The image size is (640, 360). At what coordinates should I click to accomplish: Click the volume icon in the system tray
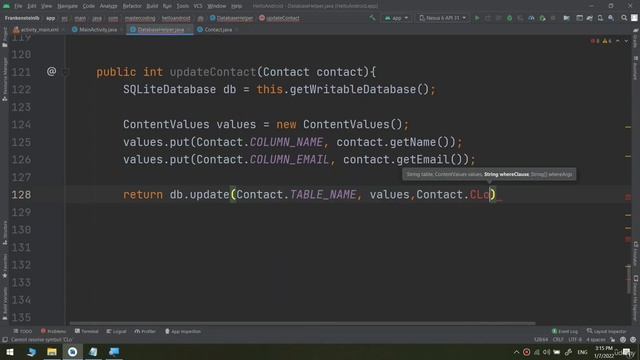point(546,352)
